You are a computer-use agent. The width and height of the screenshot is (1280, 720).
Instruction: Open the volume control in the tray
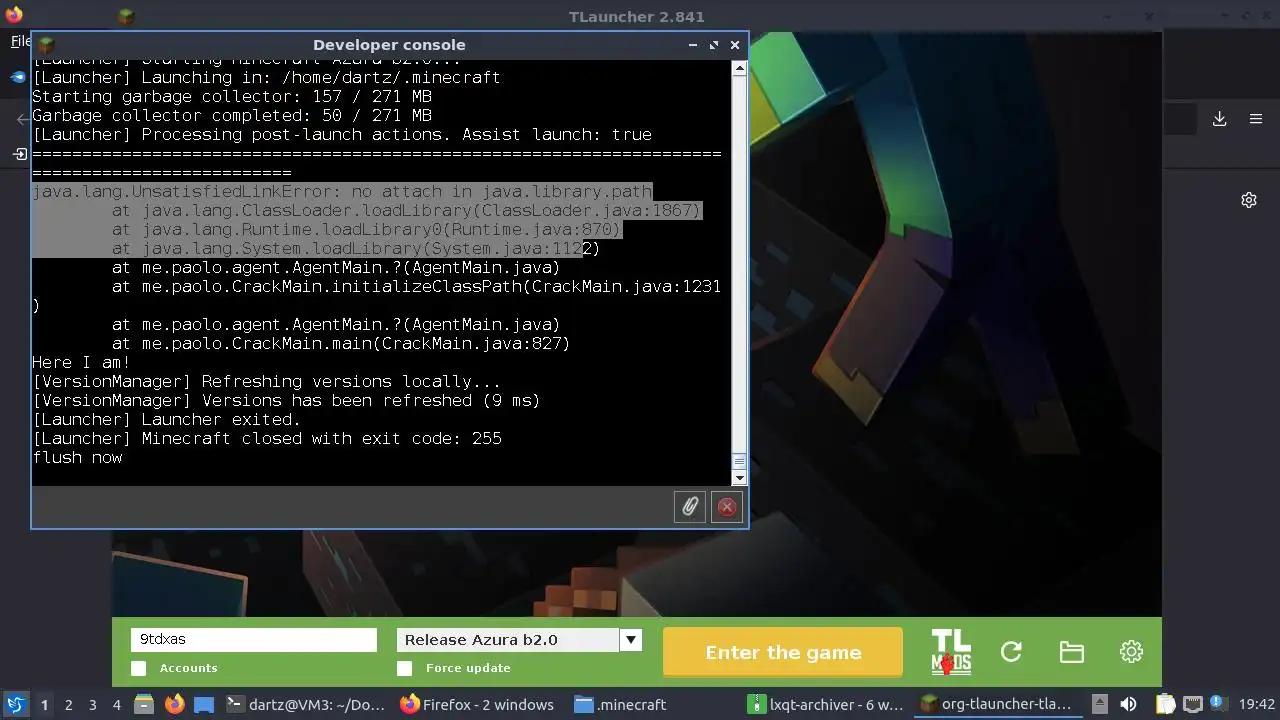click(x=1128, y=704)
